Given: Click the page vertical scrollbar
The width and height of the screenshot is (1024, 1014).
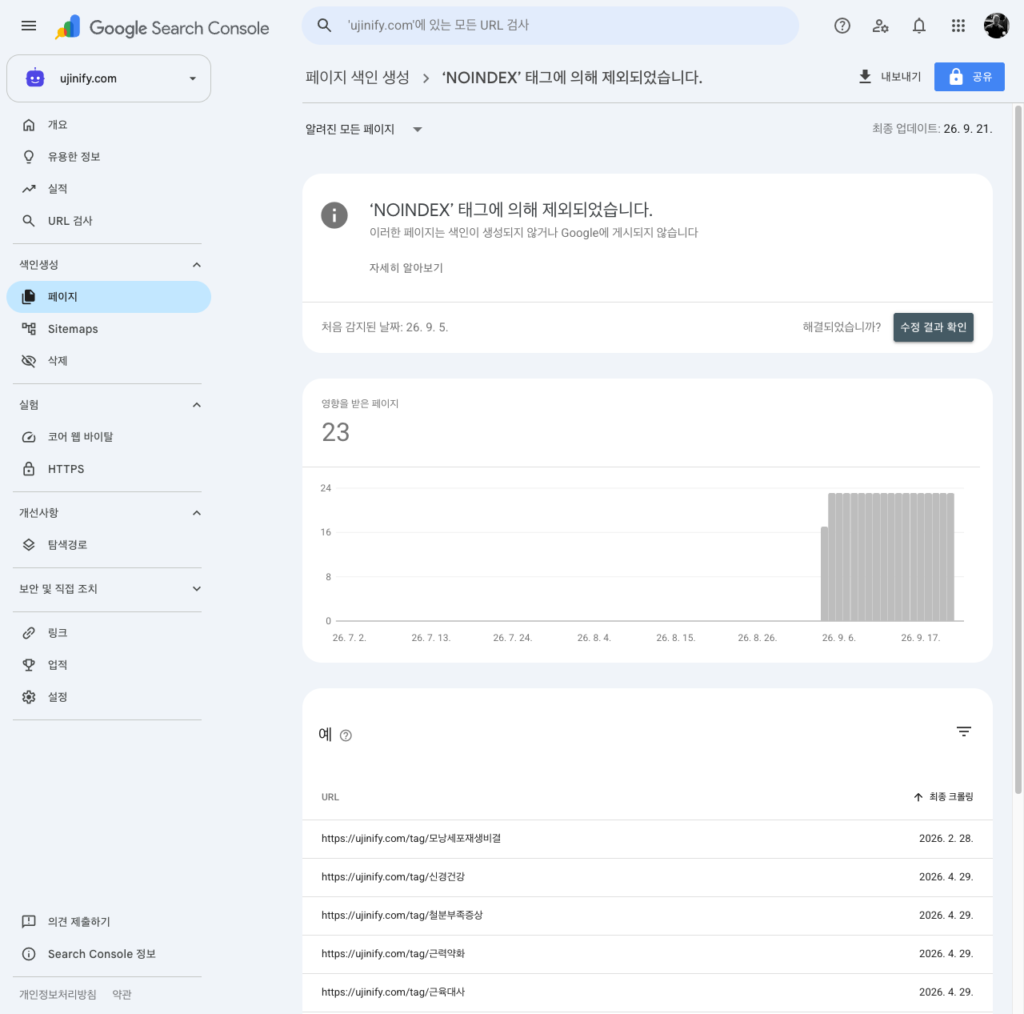Looking at the screenshot, I should [x=1017, y=450].
